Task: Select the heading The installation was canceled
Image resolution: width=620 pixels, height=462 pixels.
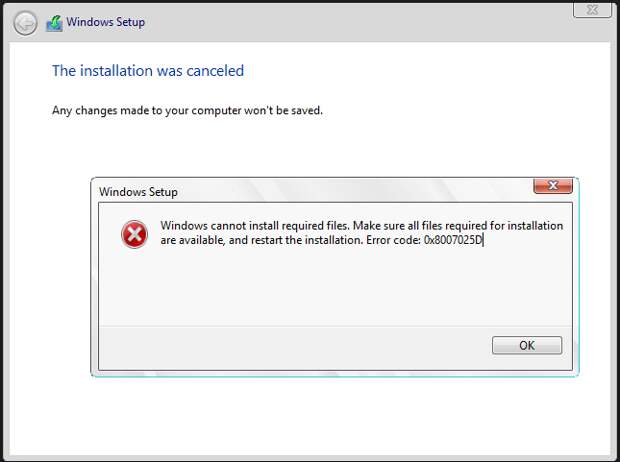Action: pyautogui.click(x=148, y=71)
